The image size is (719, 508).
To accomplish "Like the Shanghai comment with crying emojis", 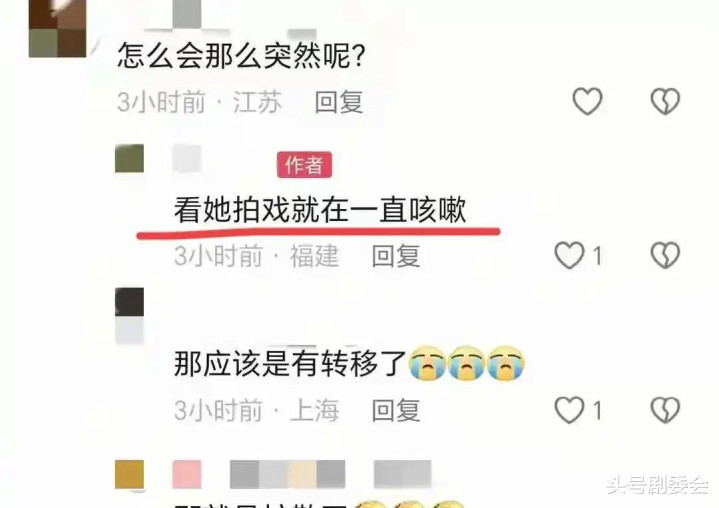I will coord(570,409).
